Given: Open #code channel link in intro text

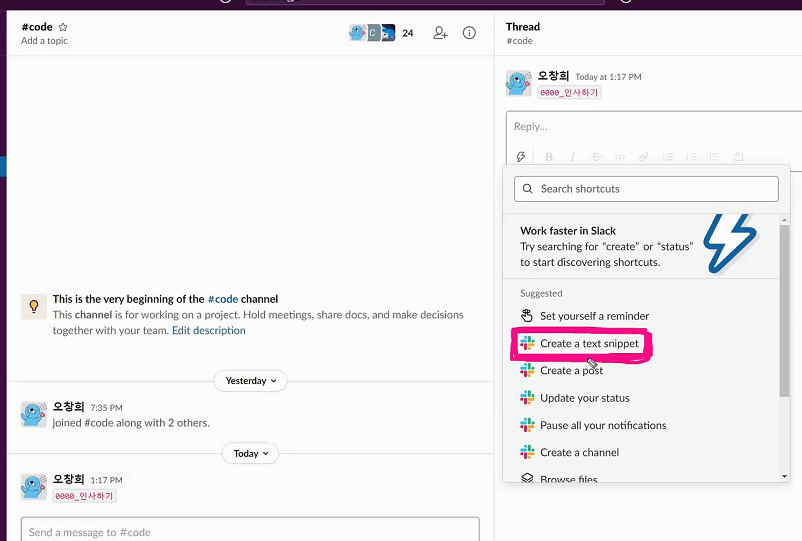Looking at the screenshot, I should [223, 299].
